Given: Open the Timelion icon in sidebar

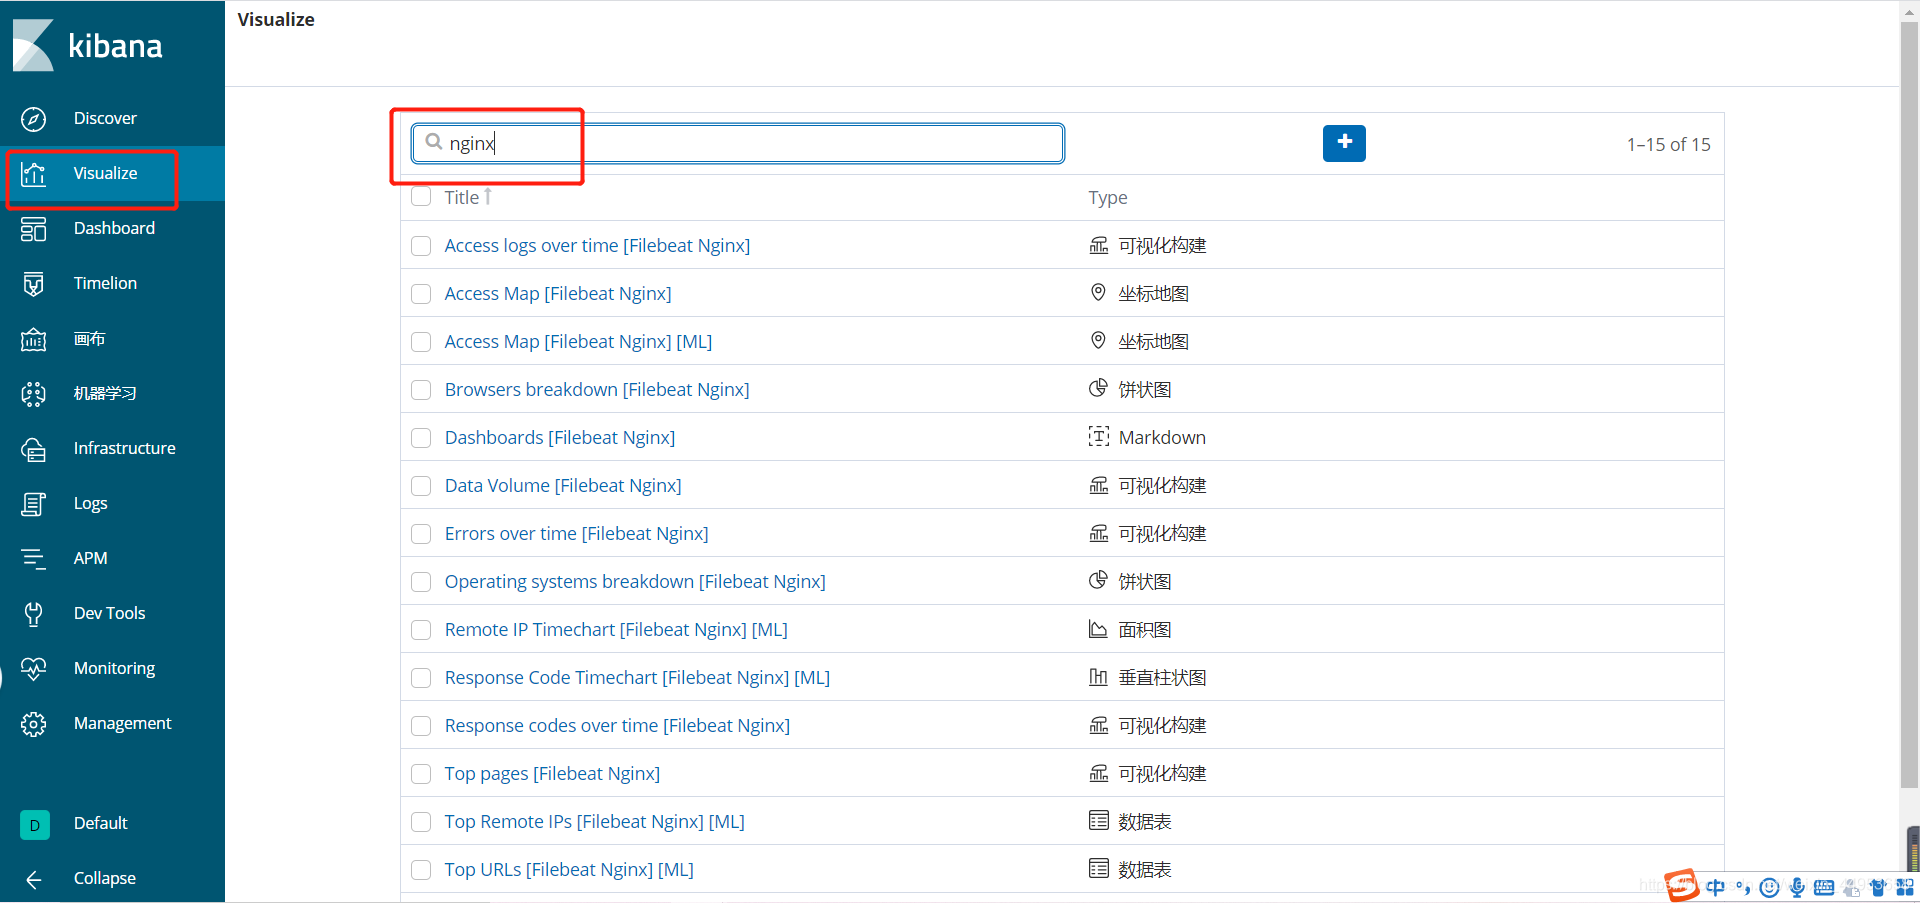Looking at the screenshot, I should click(x=33, y=284).
